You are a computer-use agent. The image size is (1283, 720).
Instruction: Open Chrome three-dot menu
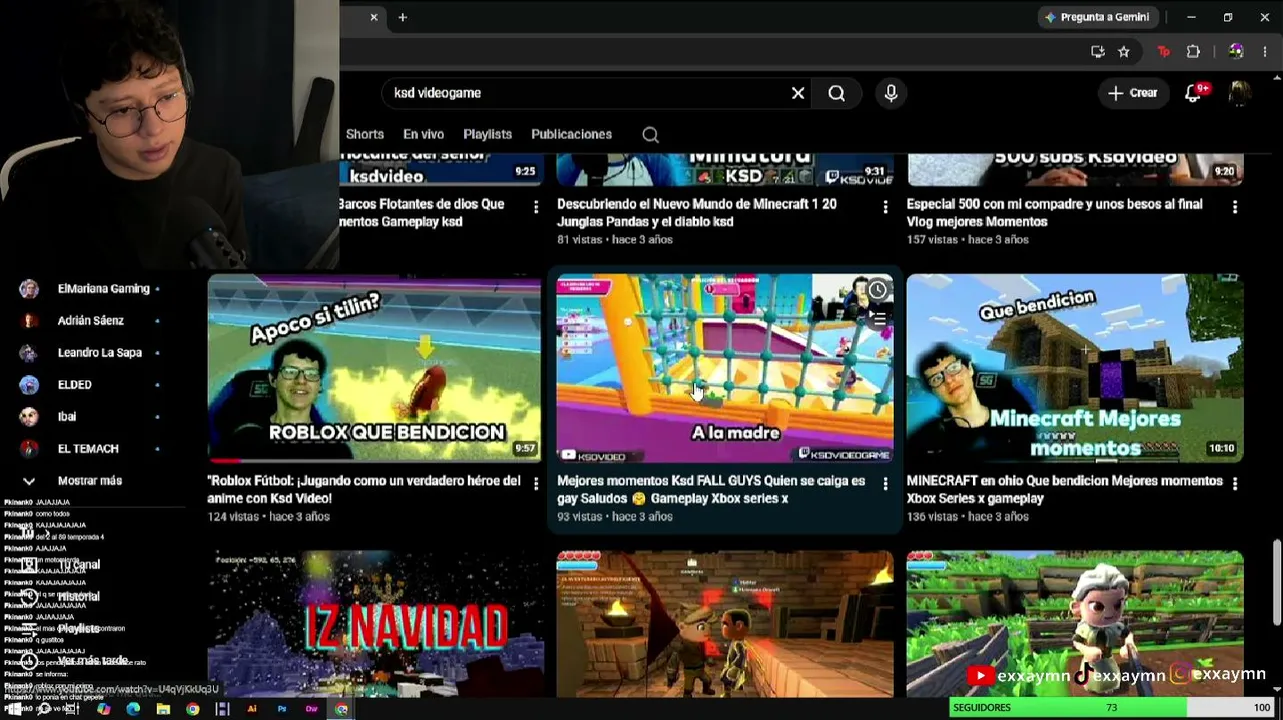1265,52
